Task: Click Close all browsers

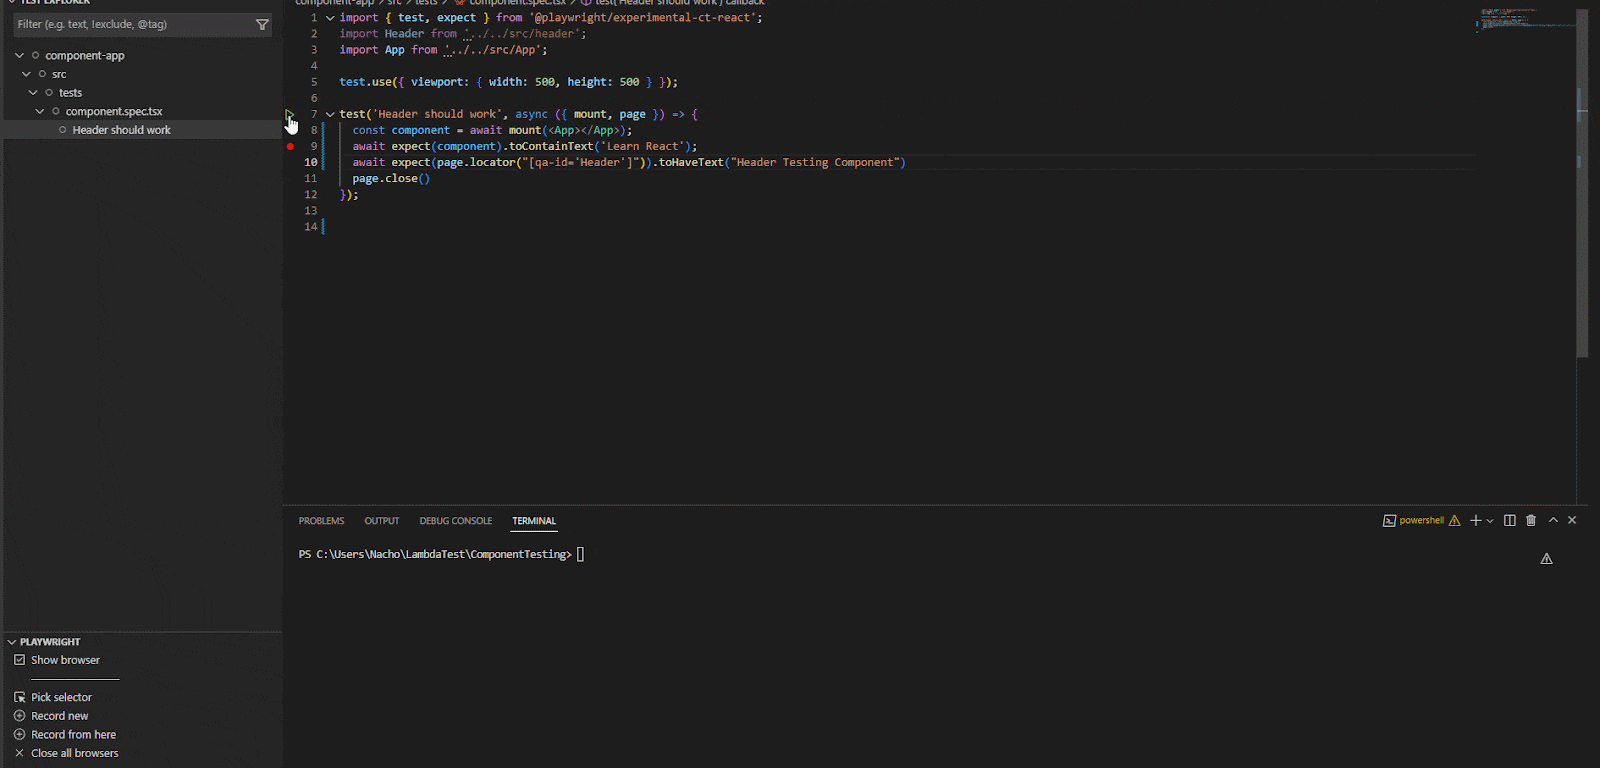Action: coord(74,754)
